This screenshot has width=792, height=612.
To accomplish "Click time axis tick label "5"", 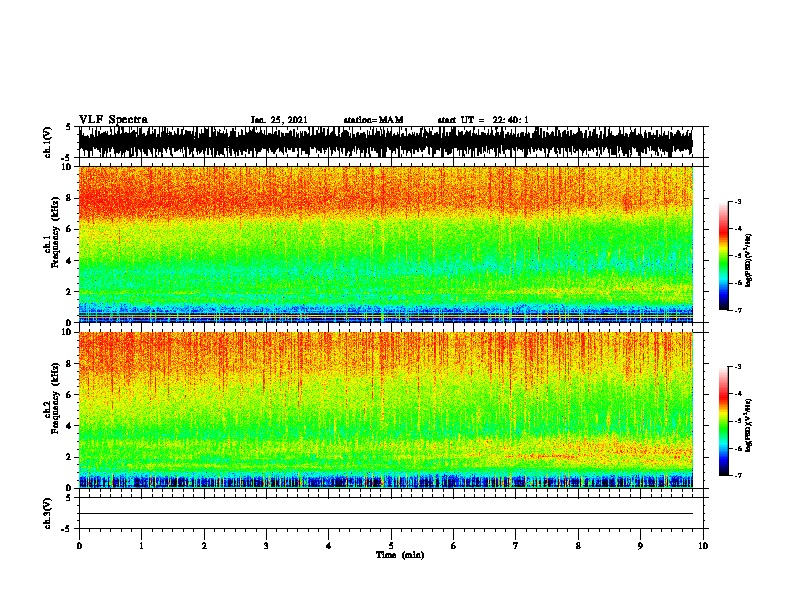I will point(391,546).
